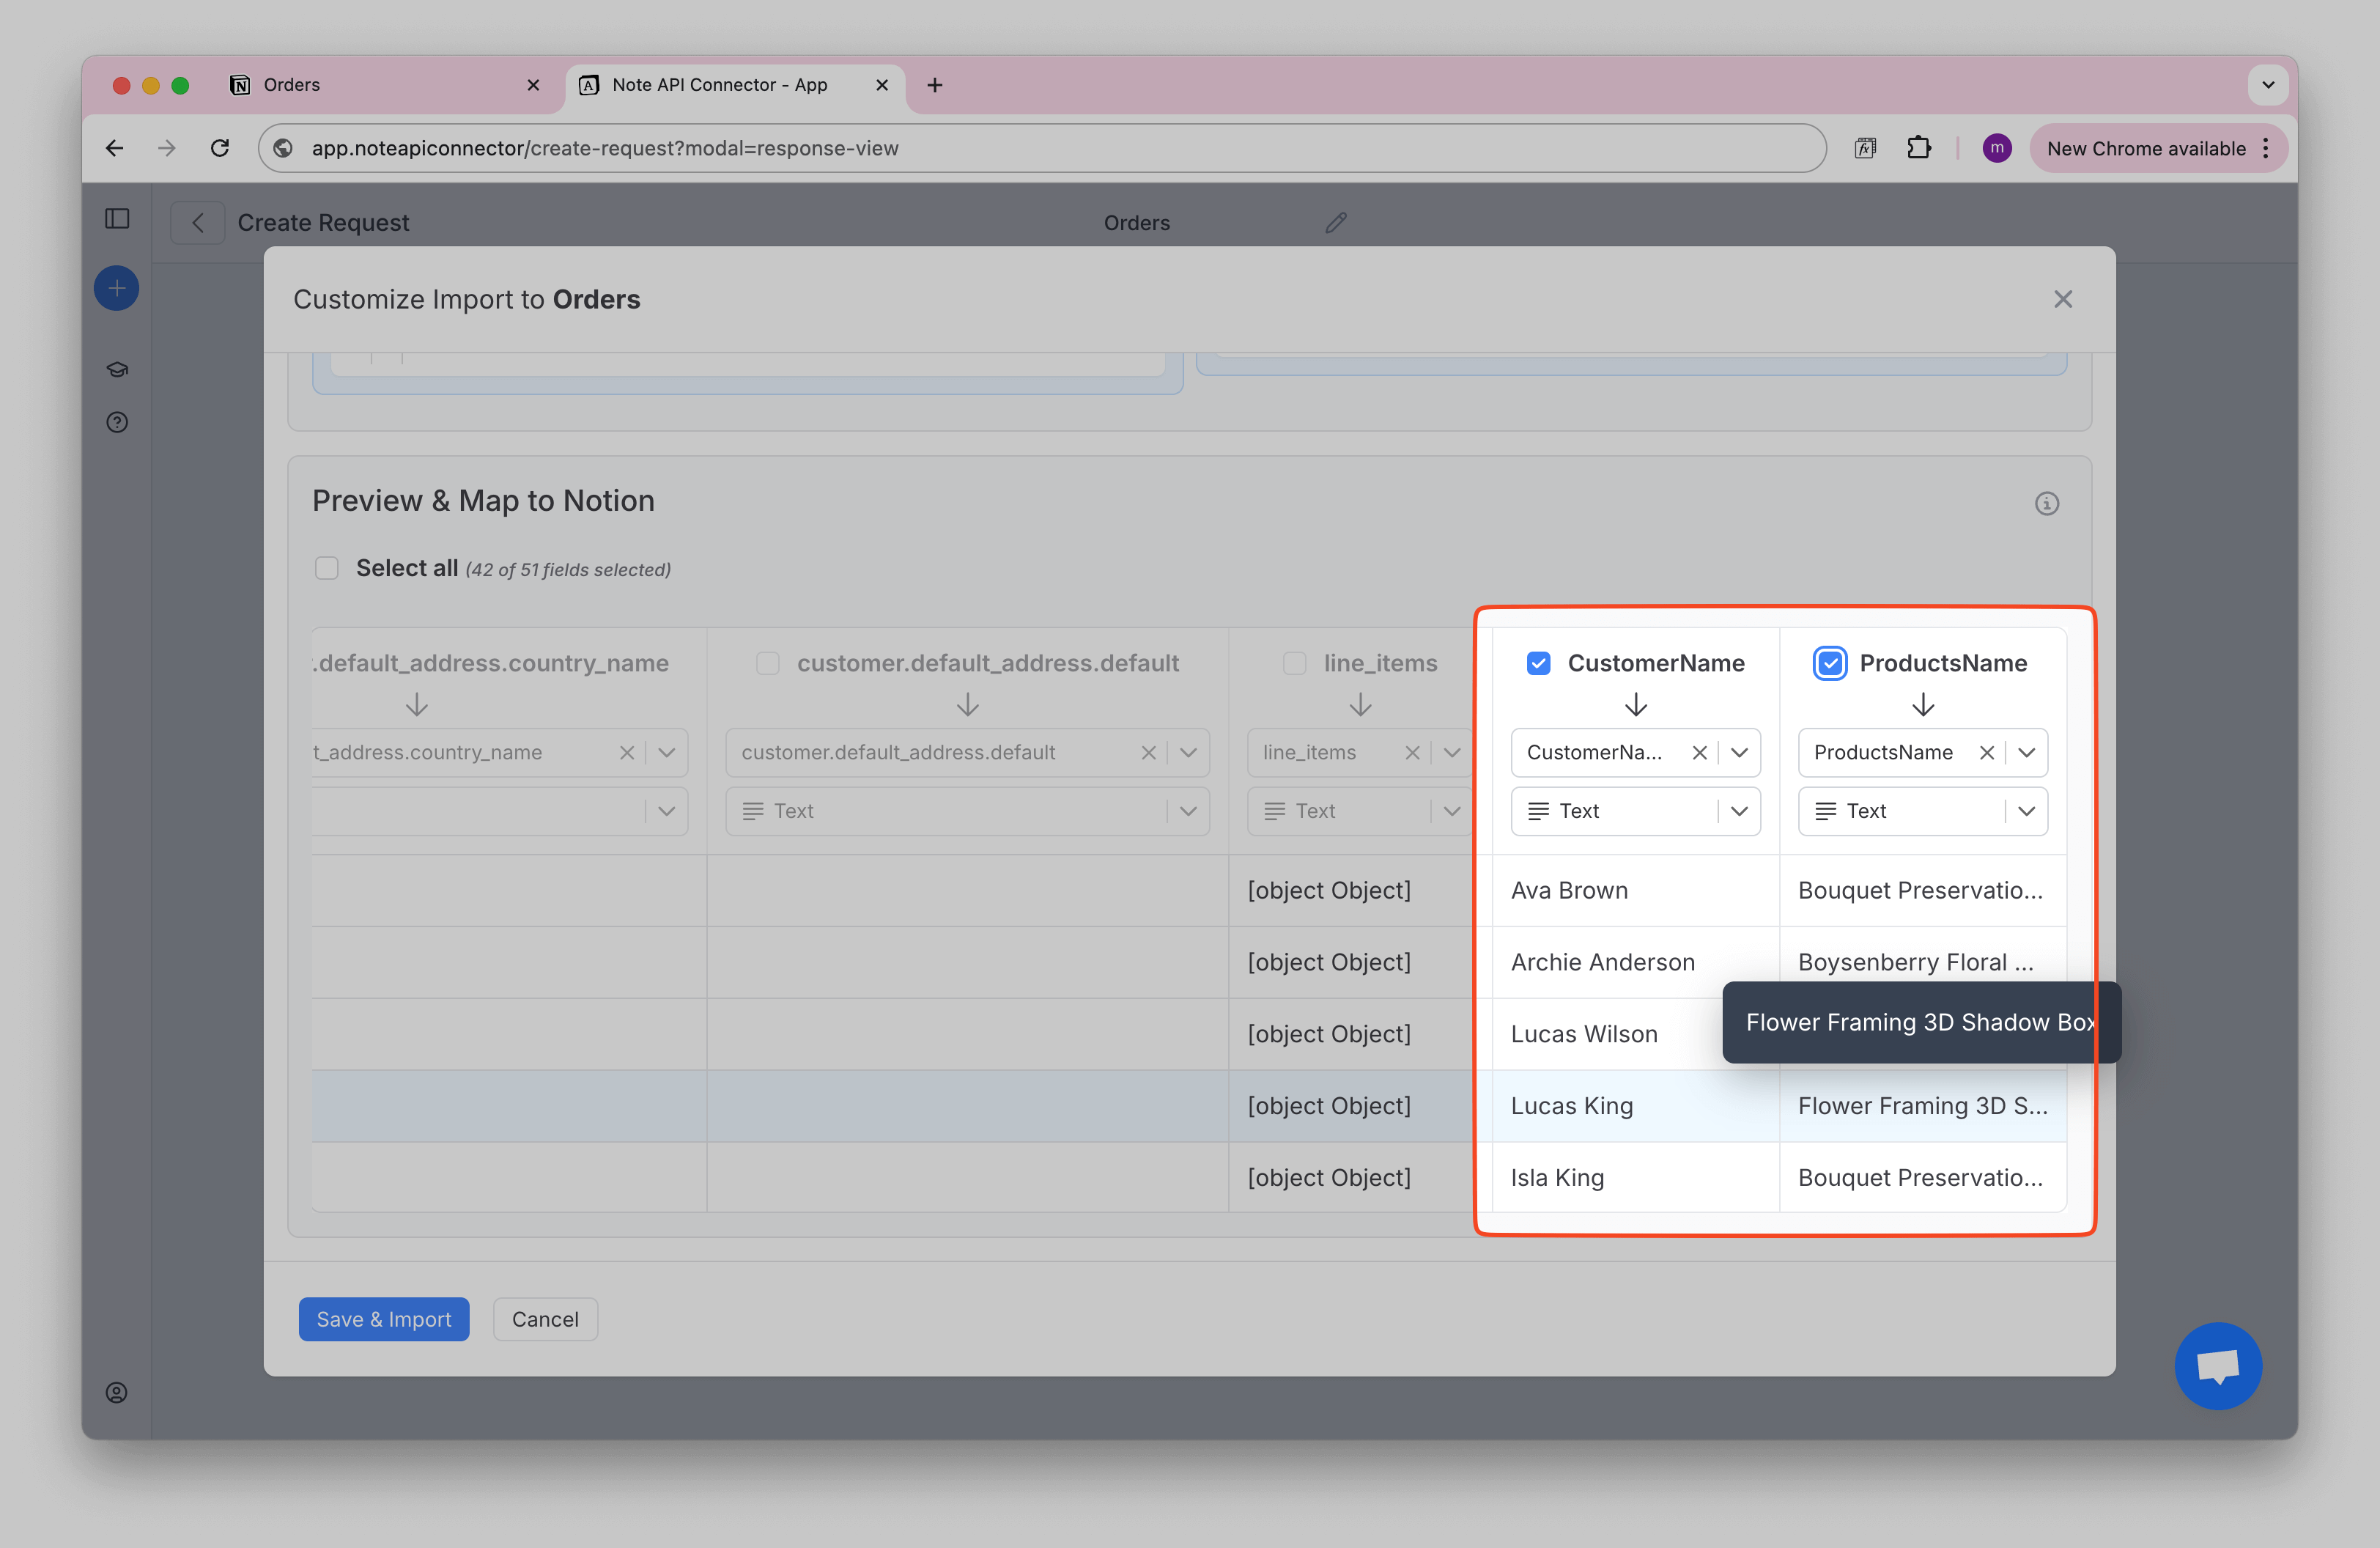Close the Customize Import modal

2062,299
